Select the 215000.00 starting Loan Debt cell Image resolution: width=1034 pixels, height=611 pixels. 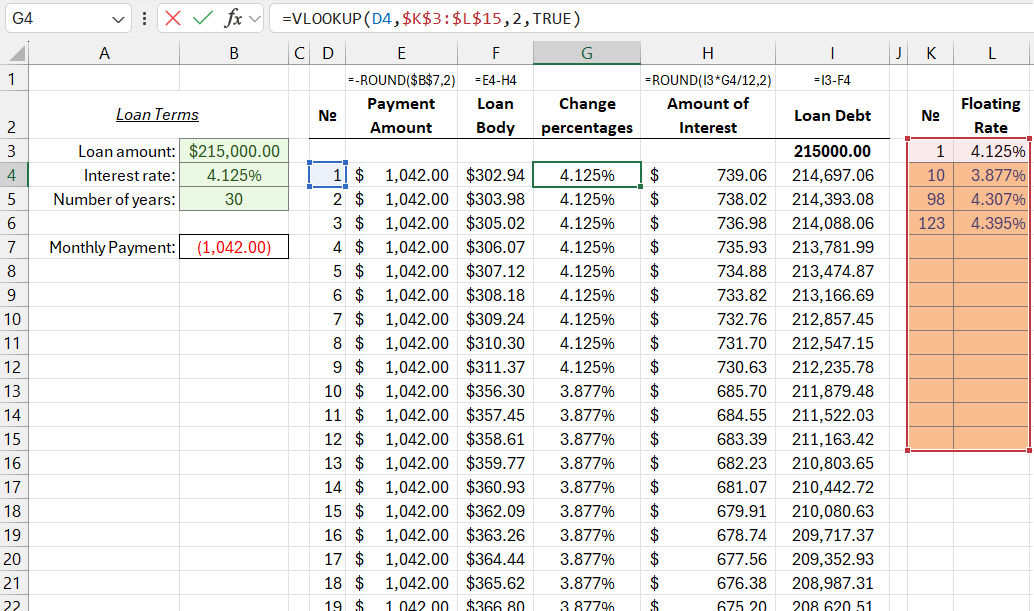click(832, 151)
